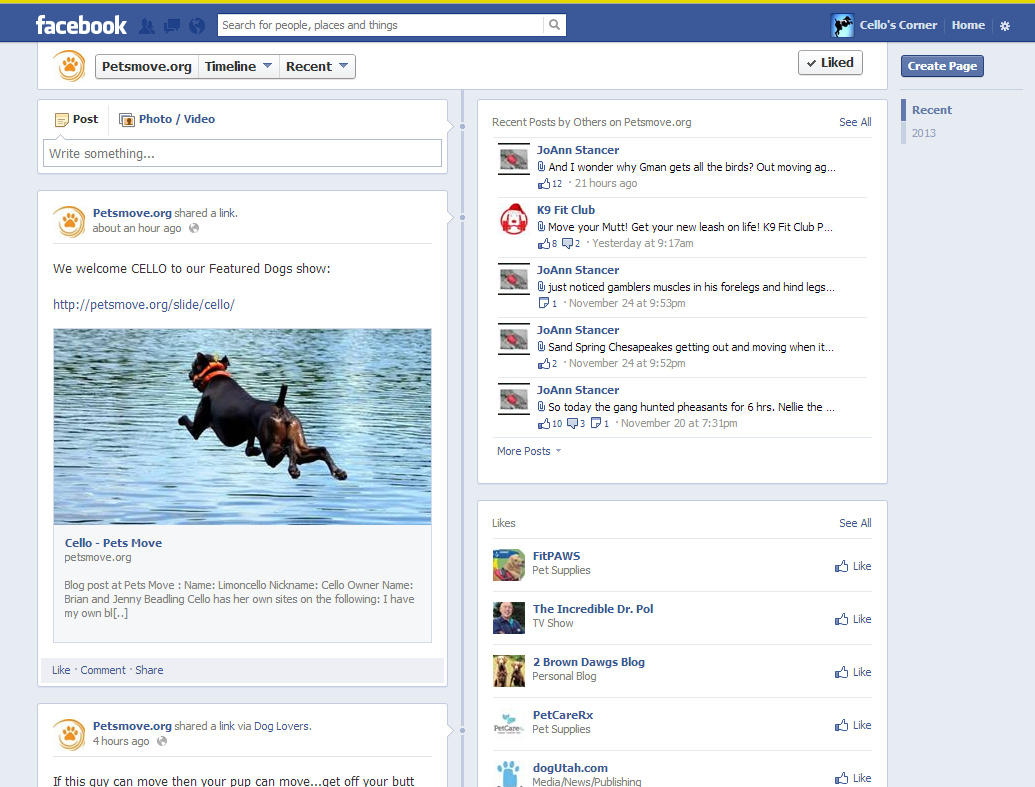This screenshot has width=1035, height=787.
Task: Click the dogUtah.com page name
Action: point(570,768)
